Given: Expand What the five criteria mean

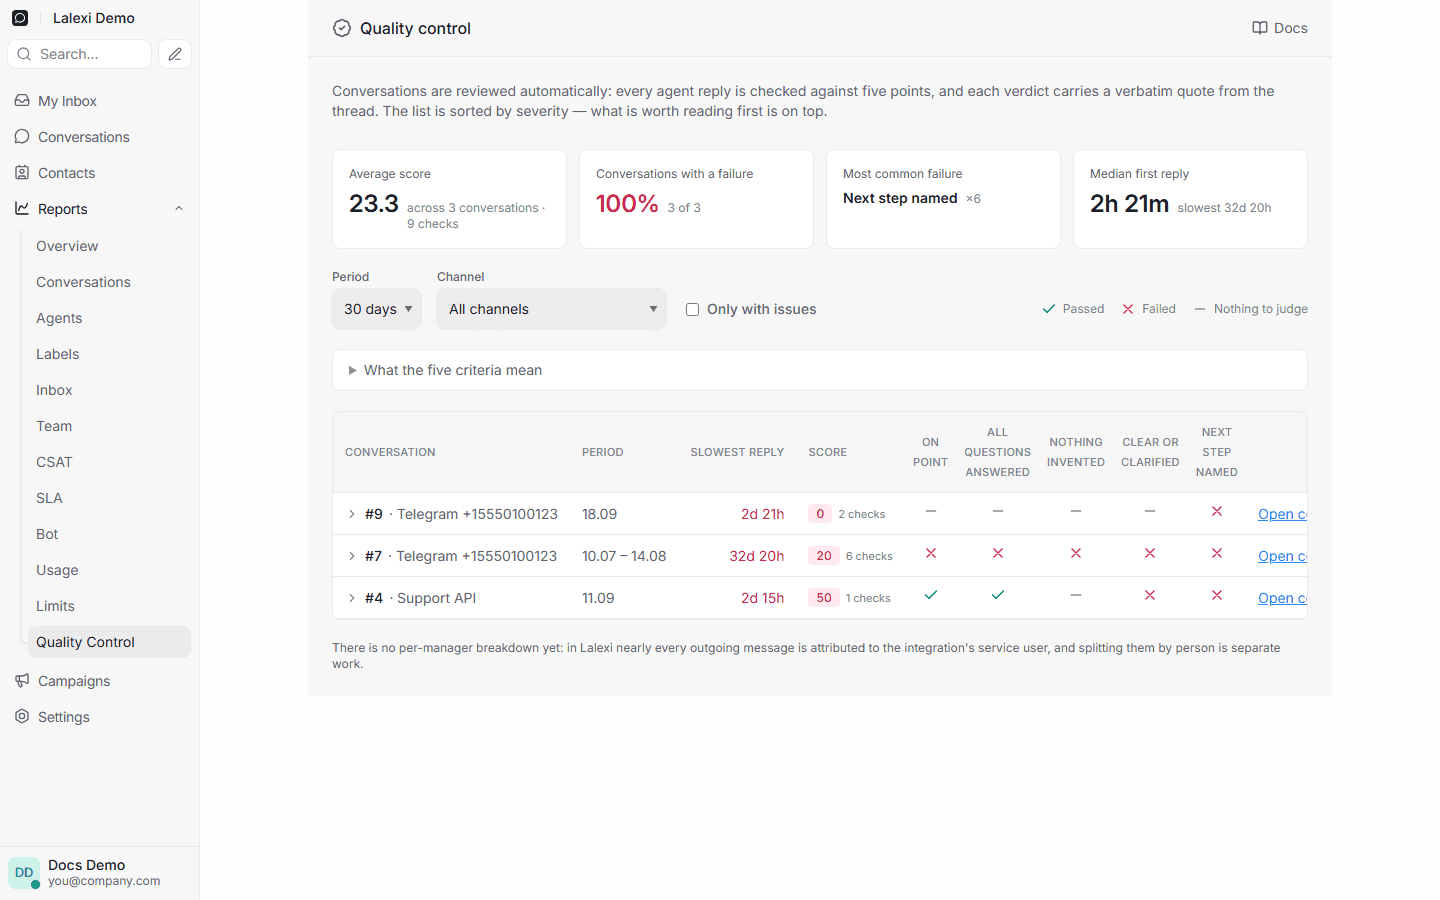Looking at the screenshot, I should tap(820, 370).
